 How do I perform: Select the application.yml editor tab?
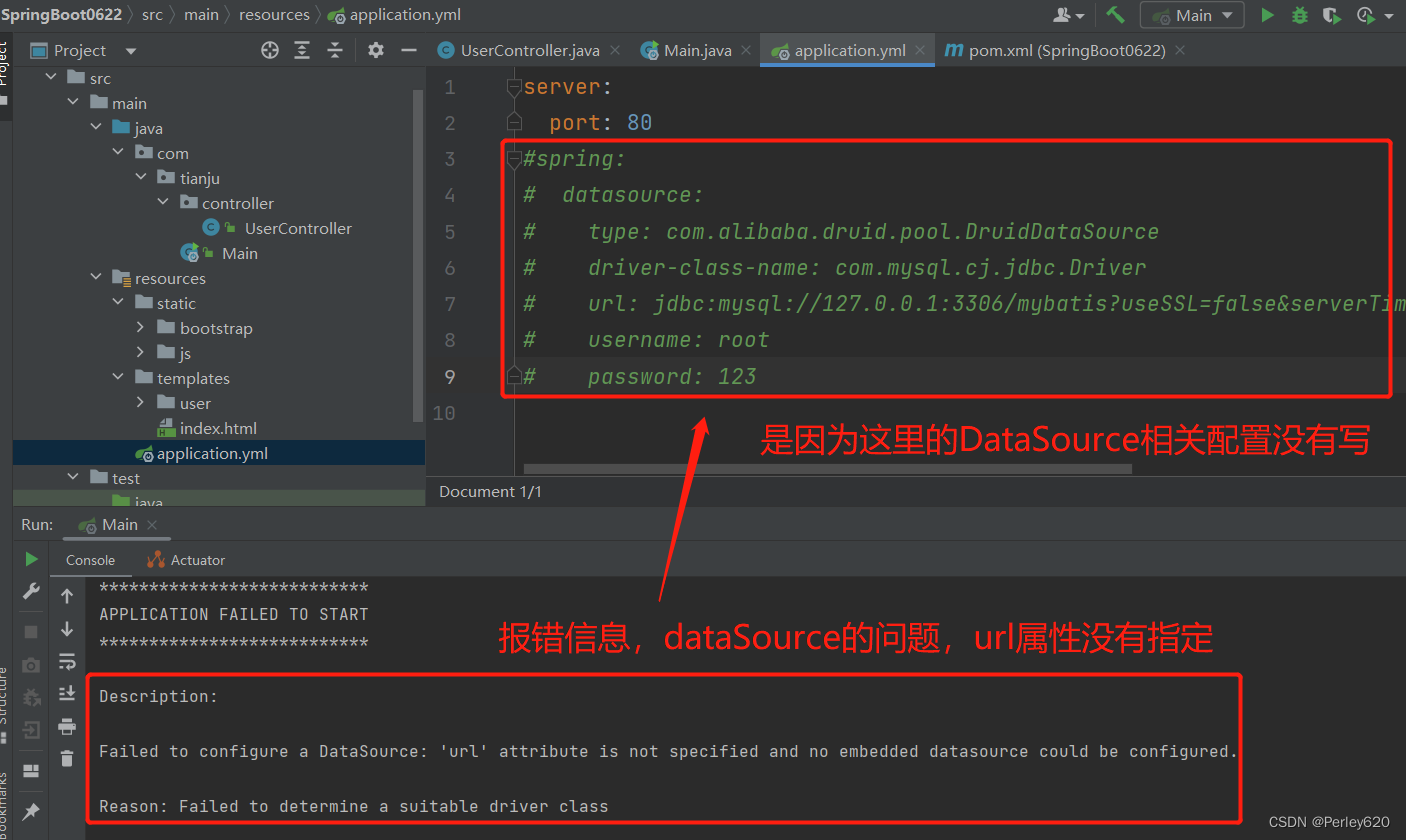pos(850,50)
